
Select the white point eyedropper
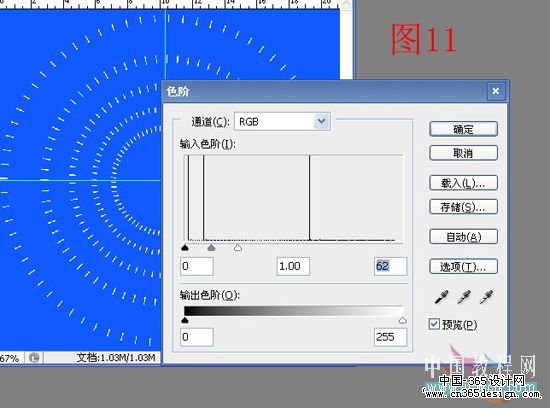487,297
